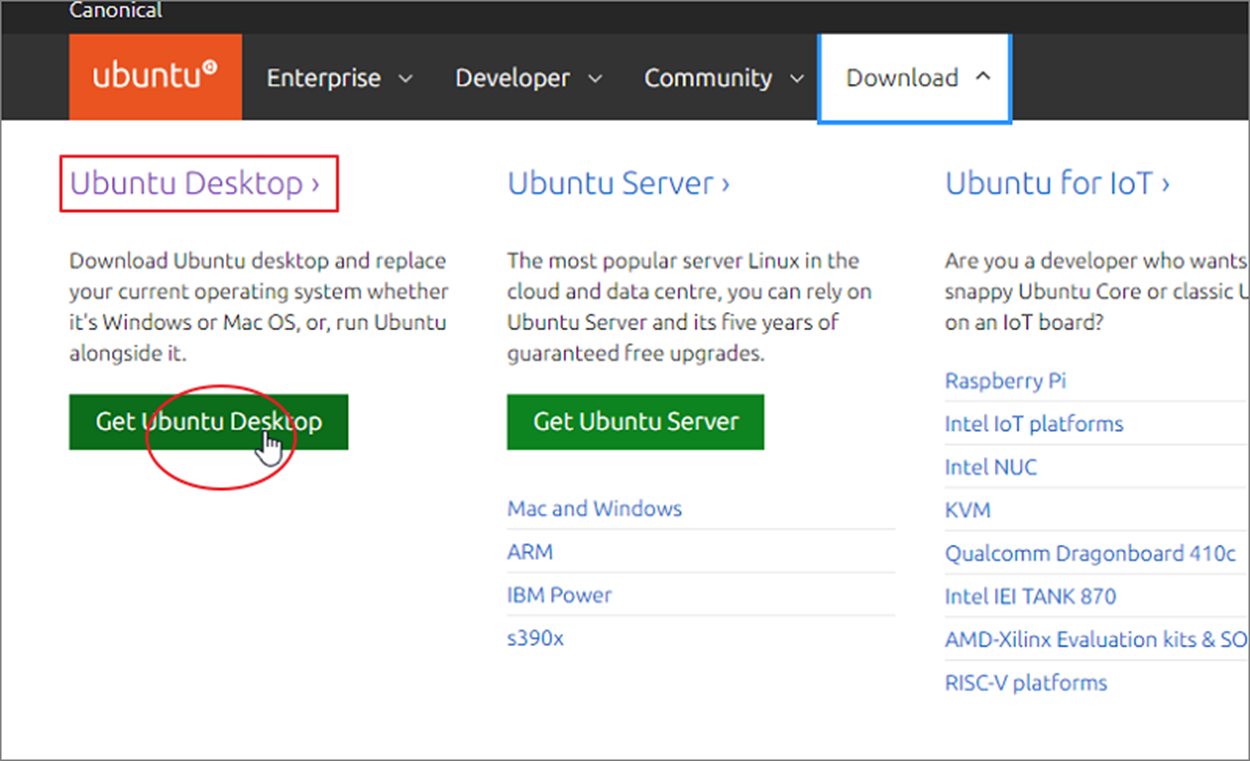Open the RISC-V platforms link
The width and height of the screenshot is (1250, 761).
1026,683
